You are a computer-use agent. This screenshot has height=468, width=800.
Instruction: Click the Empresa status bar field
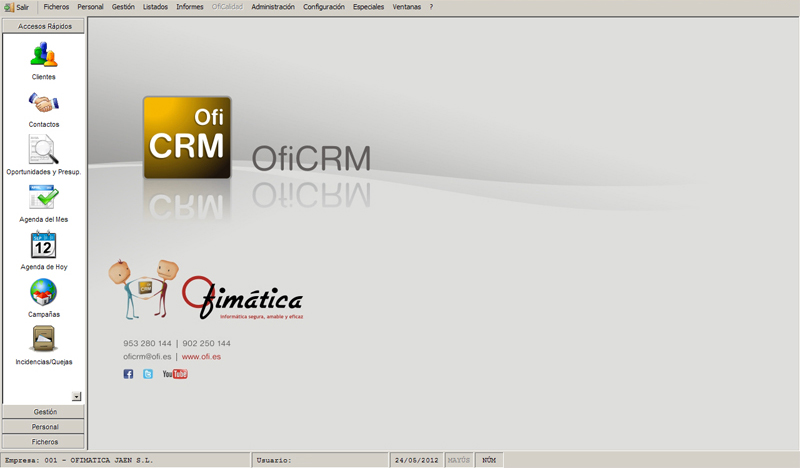click(126, 460)
